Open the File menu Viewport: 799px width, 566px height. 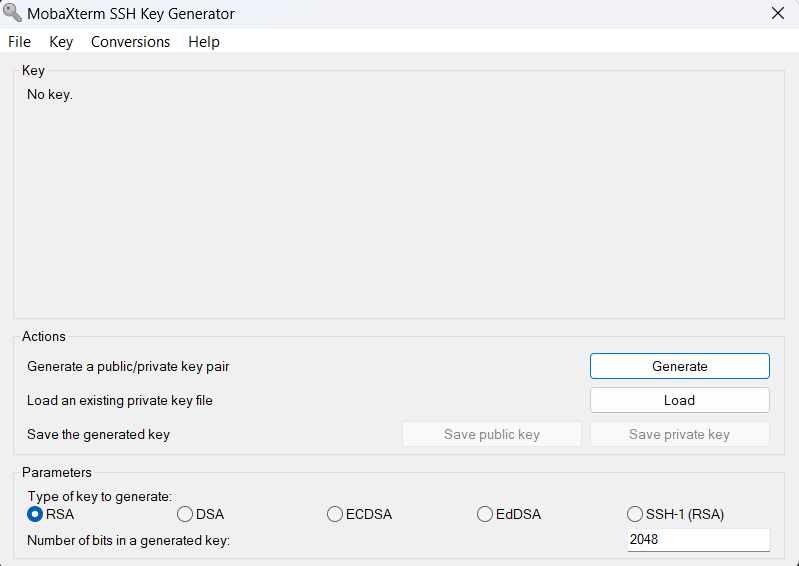coord(19,42)
